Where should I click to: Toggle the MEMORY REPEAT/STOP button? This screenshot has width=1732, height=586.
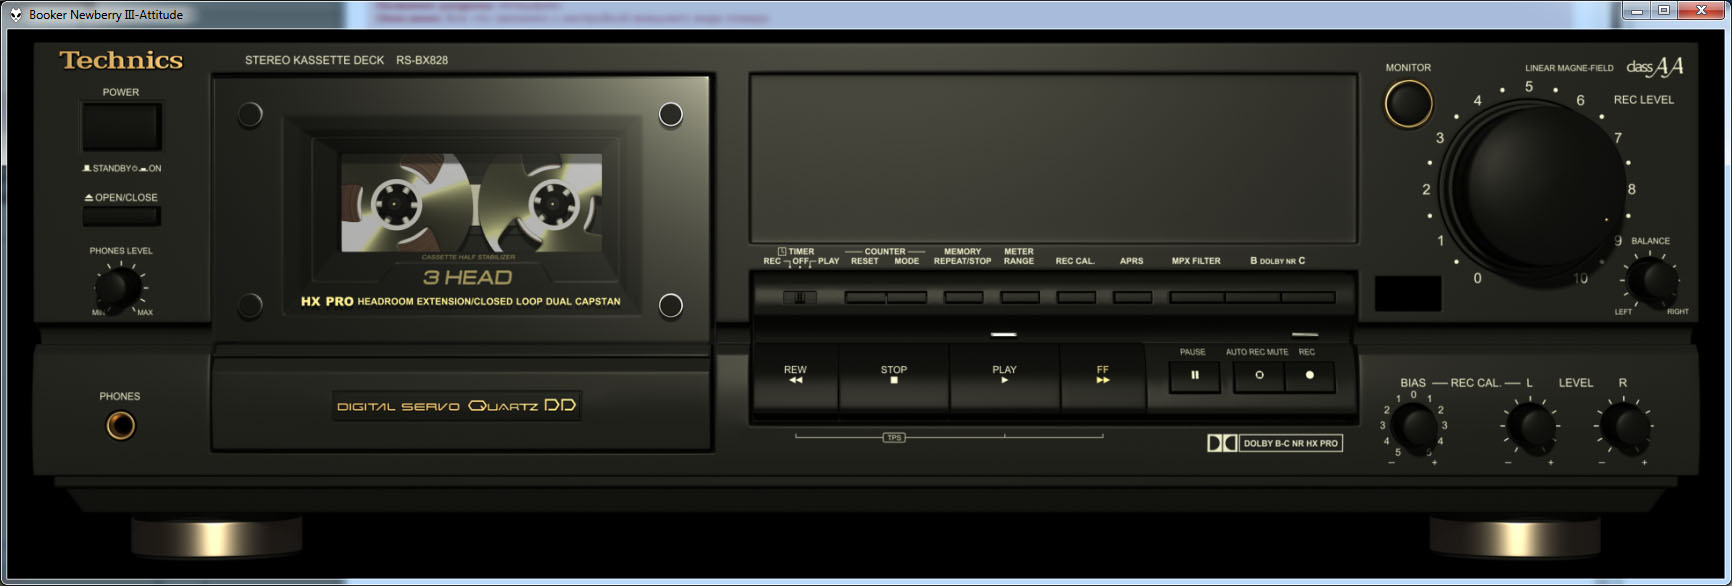pos(963,297)
